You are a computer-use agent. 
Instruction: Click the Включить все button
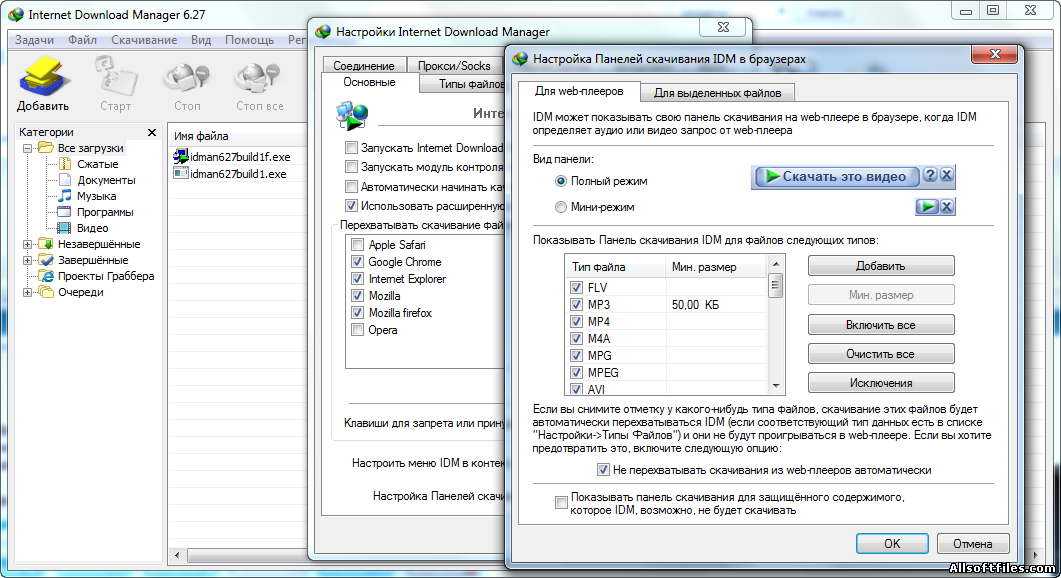881,325
